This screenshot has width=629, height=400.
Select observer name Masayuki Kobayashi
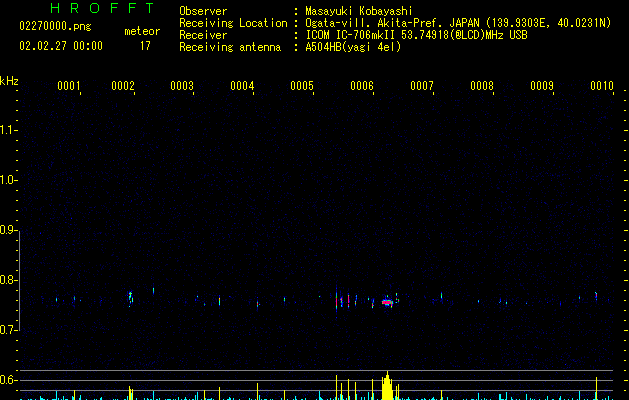[x=359, y=11]
